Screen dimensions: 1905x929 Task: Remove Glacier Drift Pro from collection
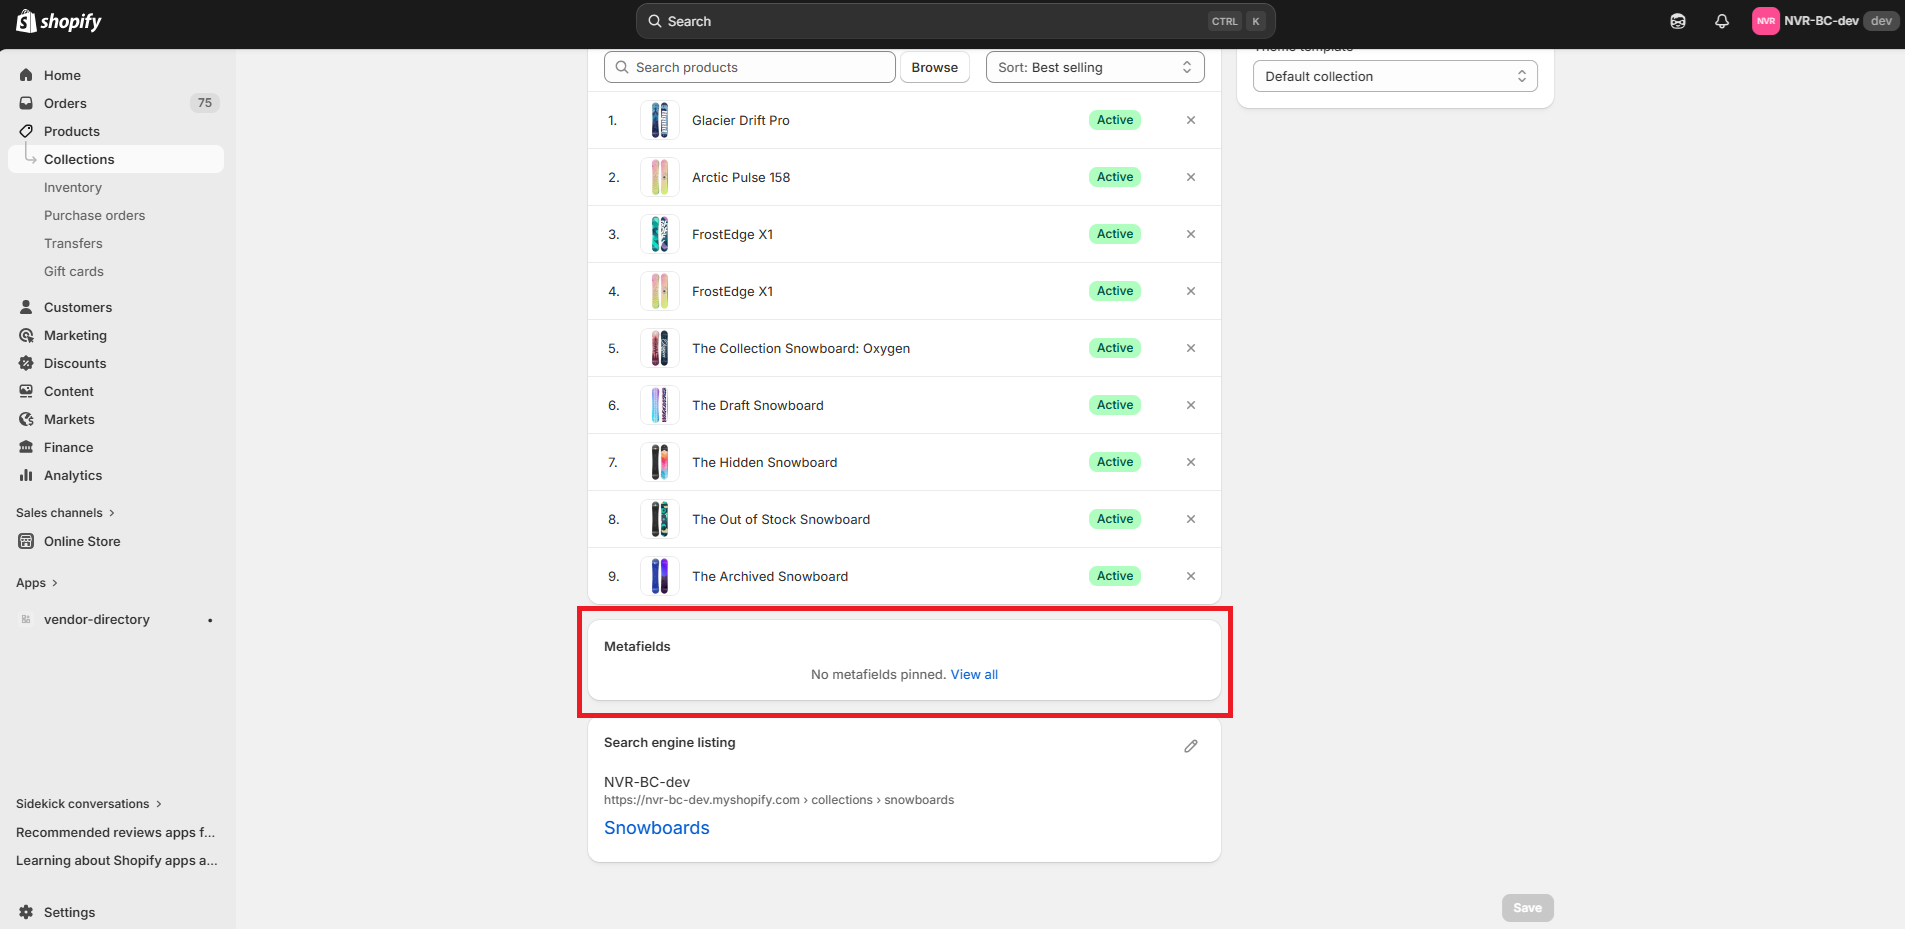1191,120
